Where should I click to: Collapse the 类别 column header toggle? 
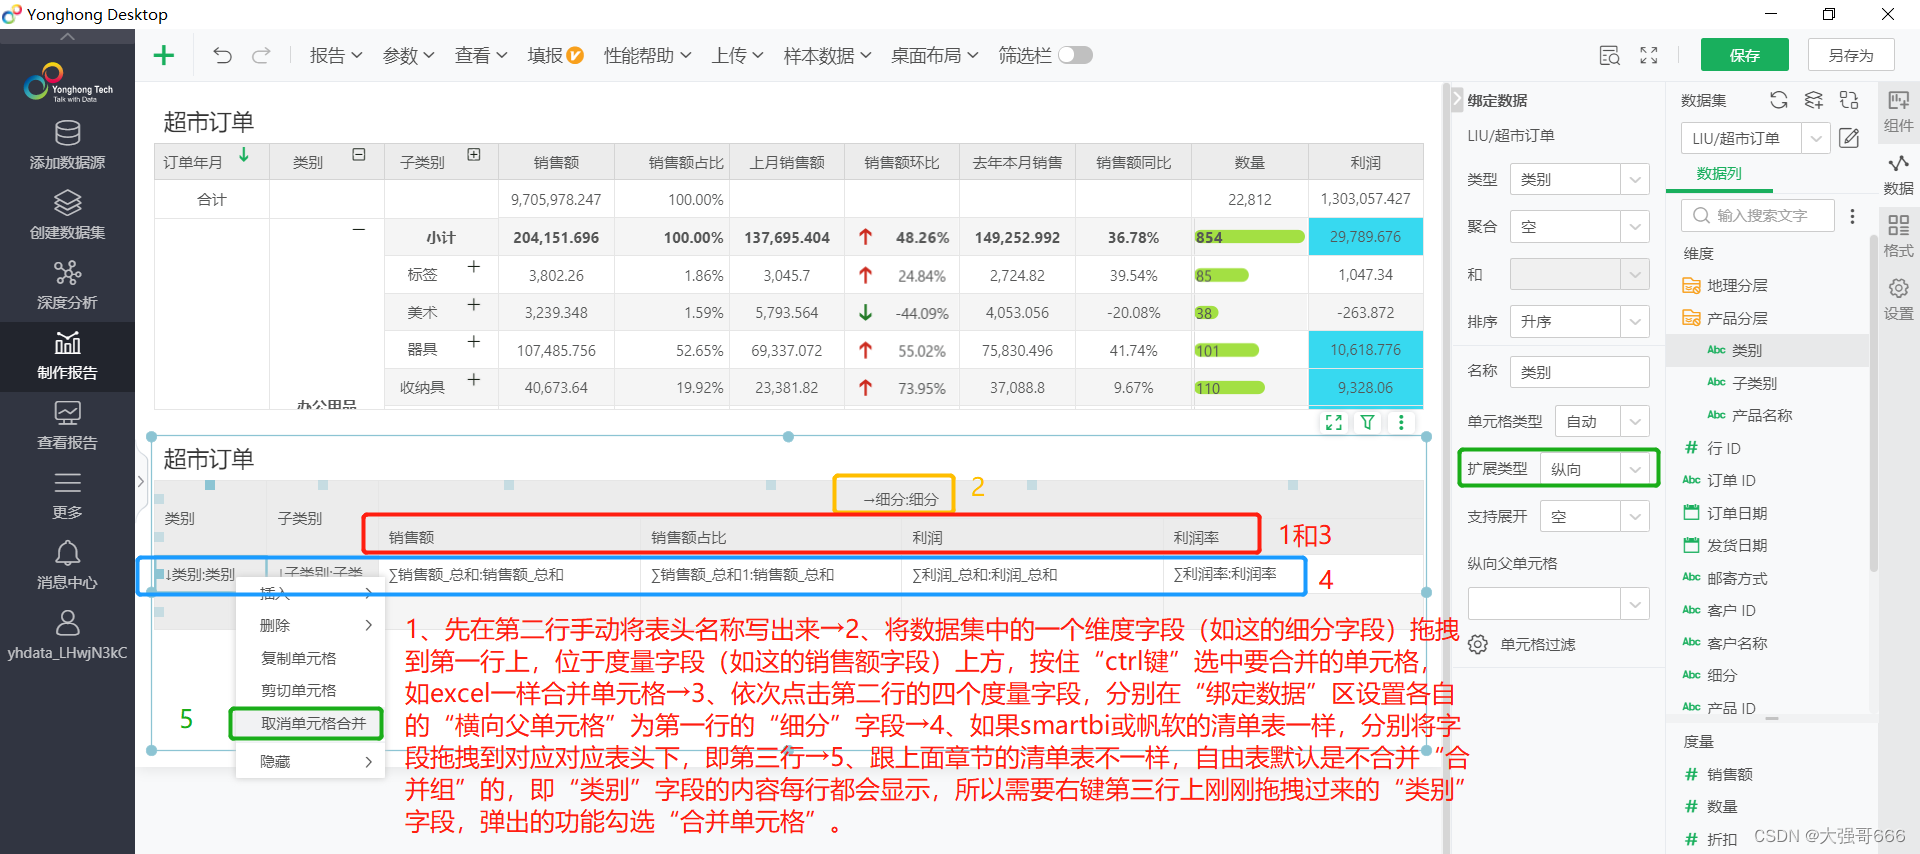359,155
